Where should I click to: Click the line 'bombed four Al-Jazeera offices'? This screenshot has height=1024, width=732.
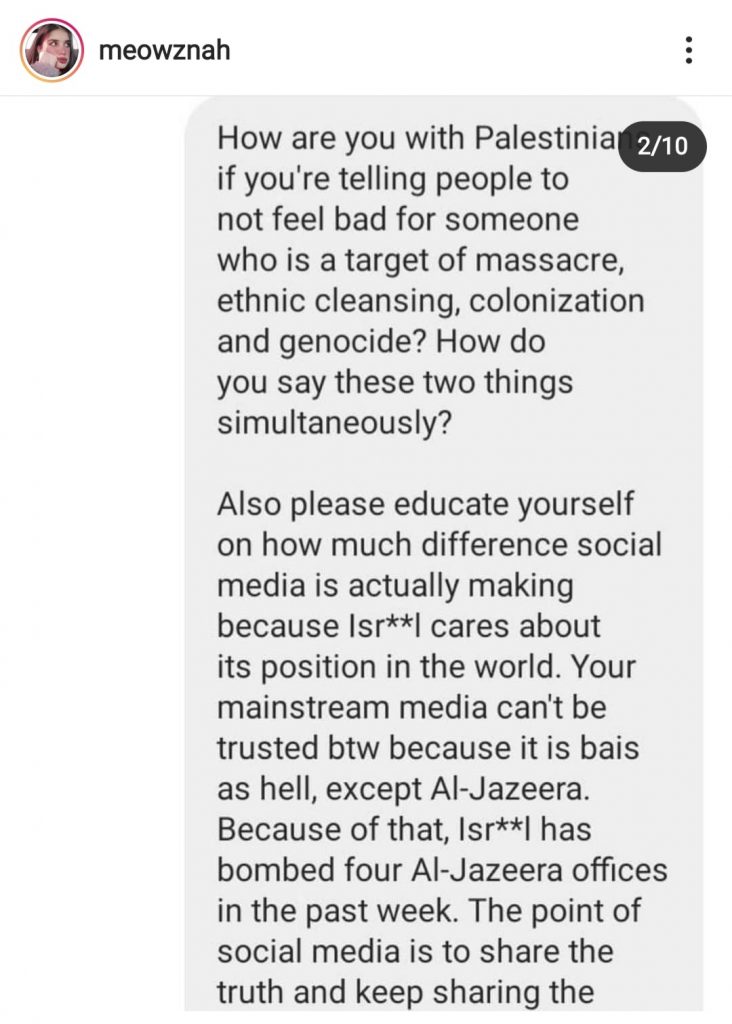click(x=442, y=870)
